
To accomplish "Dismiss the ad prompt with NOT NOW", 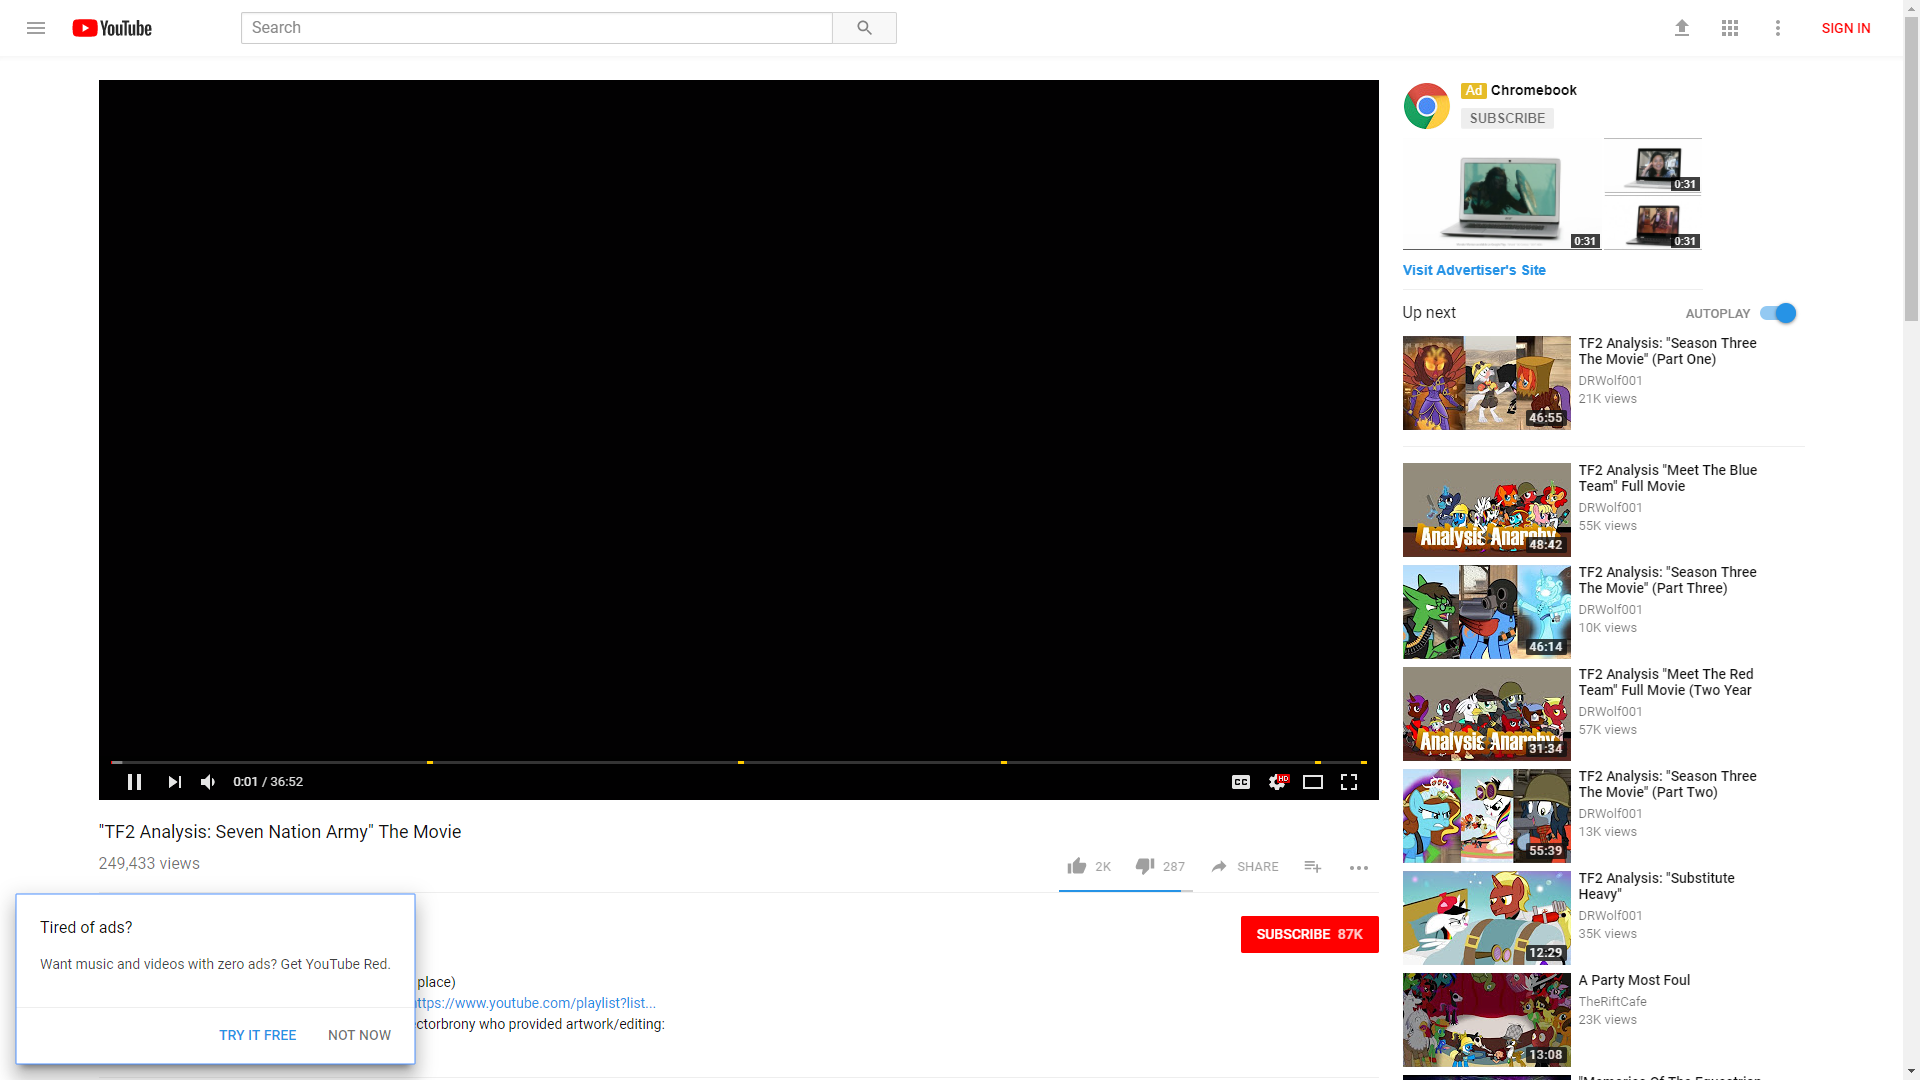I will tap(359, 1035).
